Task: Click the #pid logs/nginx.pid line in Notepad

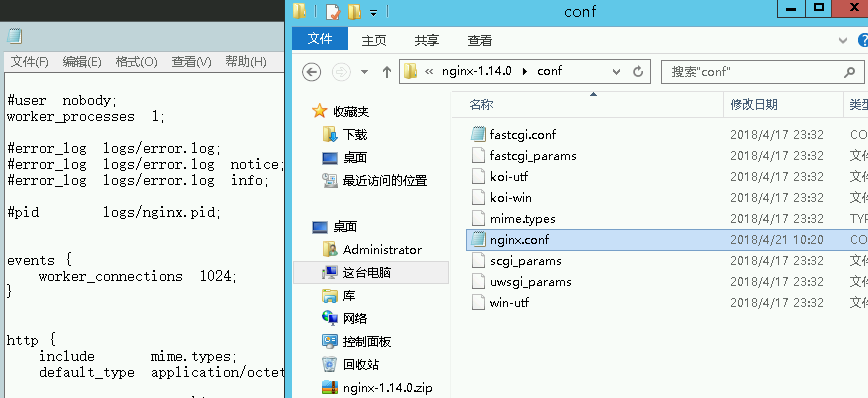Action: pos(114,212)
